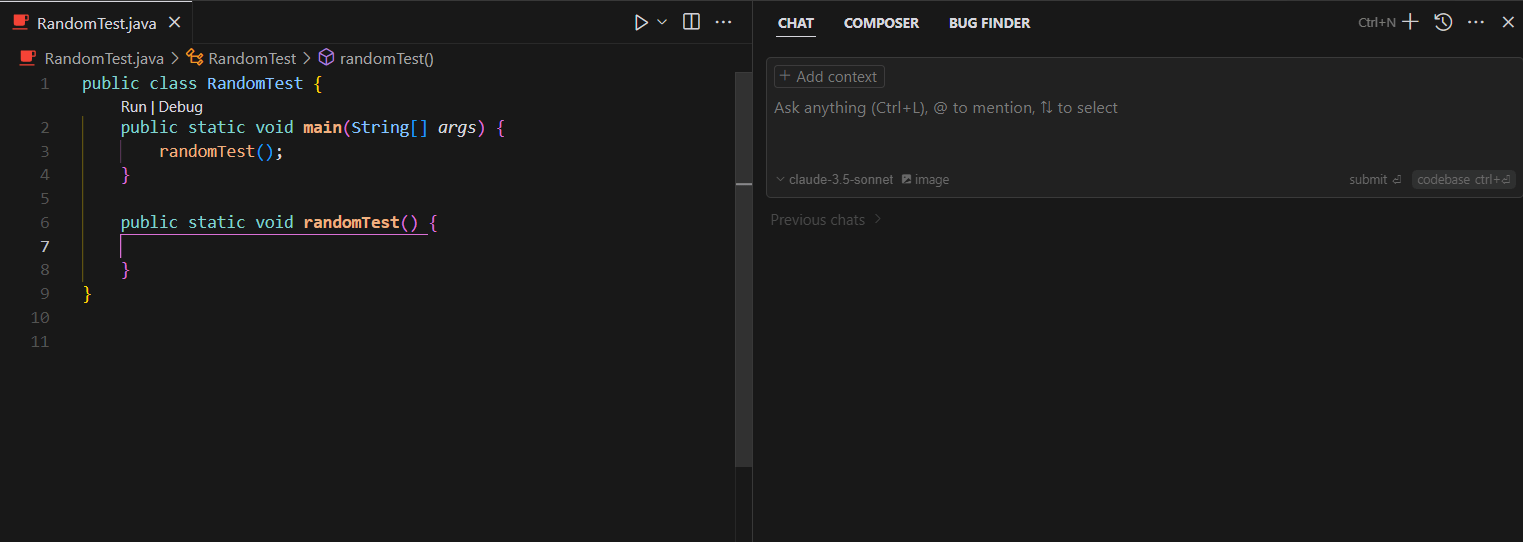Click the codebase ctrl+enter button
Image resolution: width=1523 pixels, height=542 pixels.
[x=1463, y=180]
